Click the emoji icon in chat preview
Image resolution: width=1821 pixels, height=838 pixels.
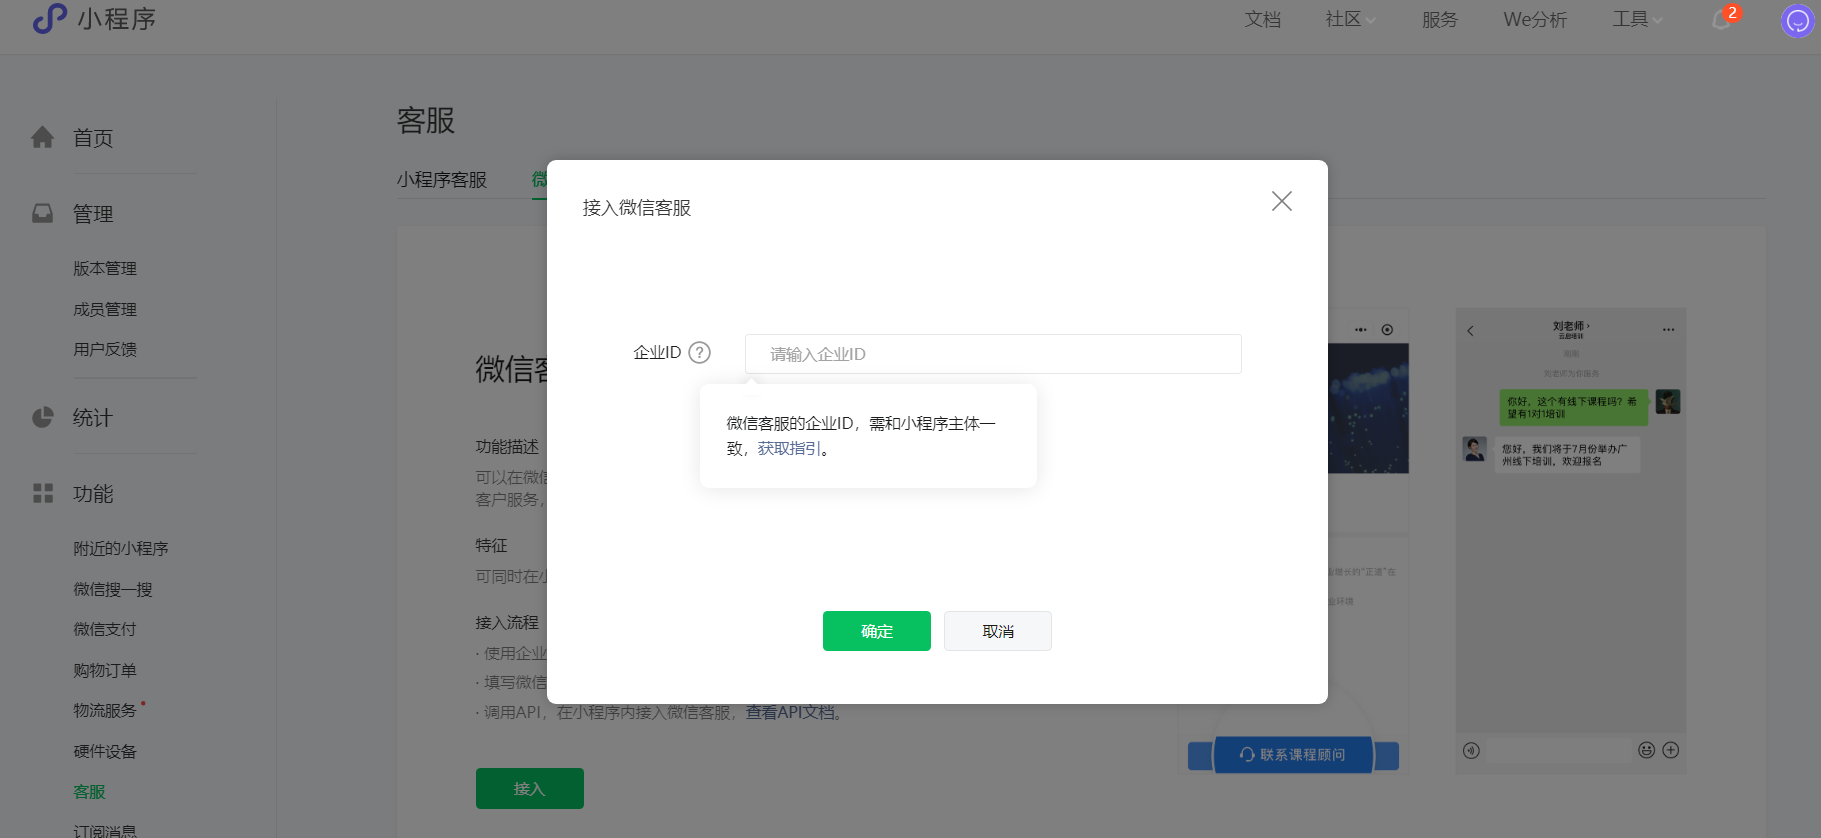pyautogui.click(x=1646, y=750)
